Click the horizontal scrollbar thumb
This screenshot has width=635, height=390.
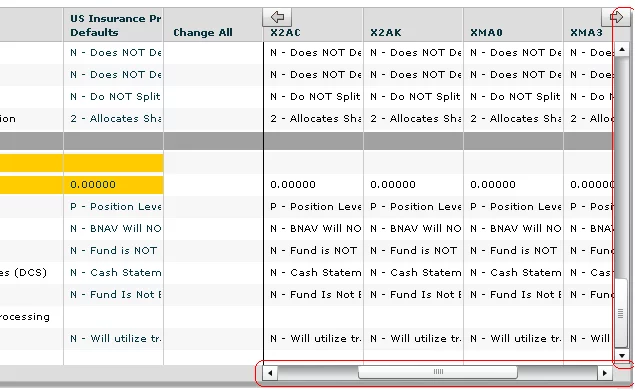tap(438, 372)
